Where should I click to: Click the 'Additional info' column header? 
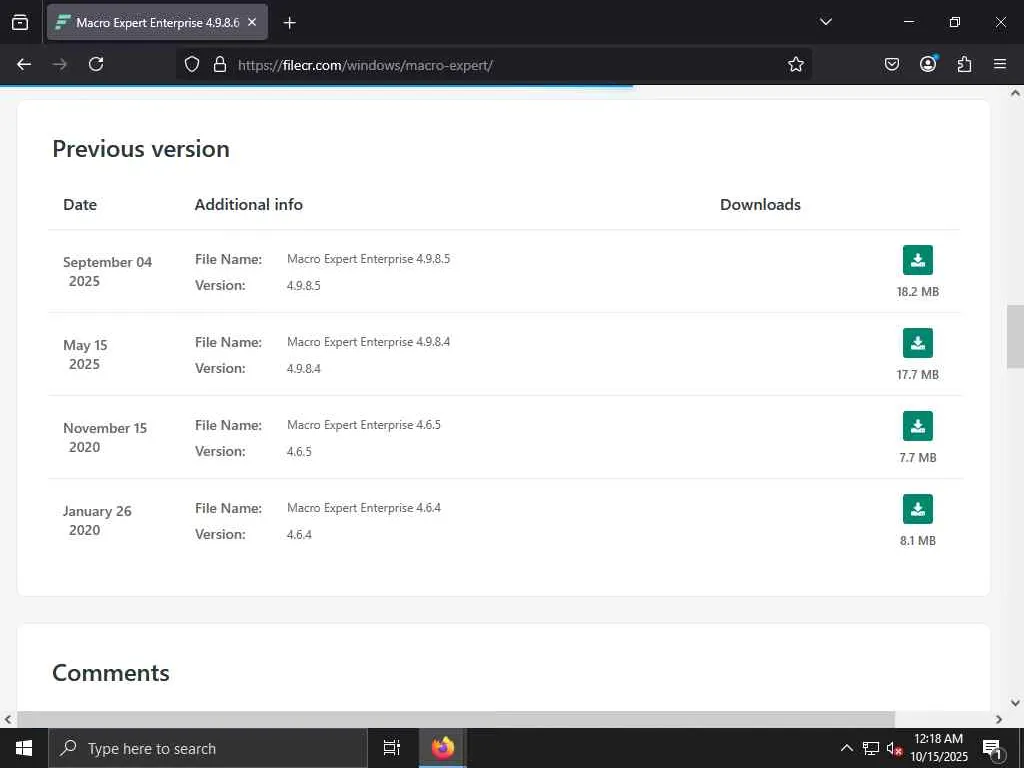click(249, 204)
